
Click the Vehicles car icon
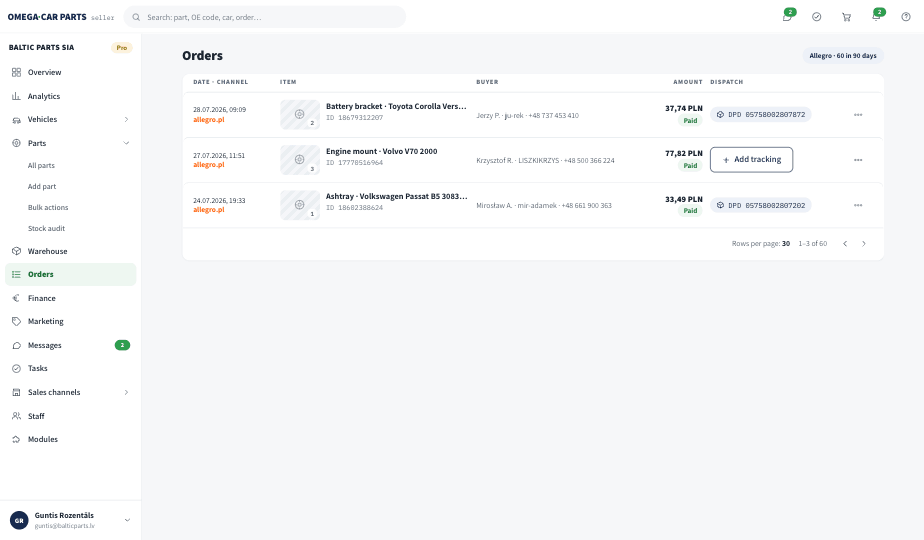click(x=16, y=120)
